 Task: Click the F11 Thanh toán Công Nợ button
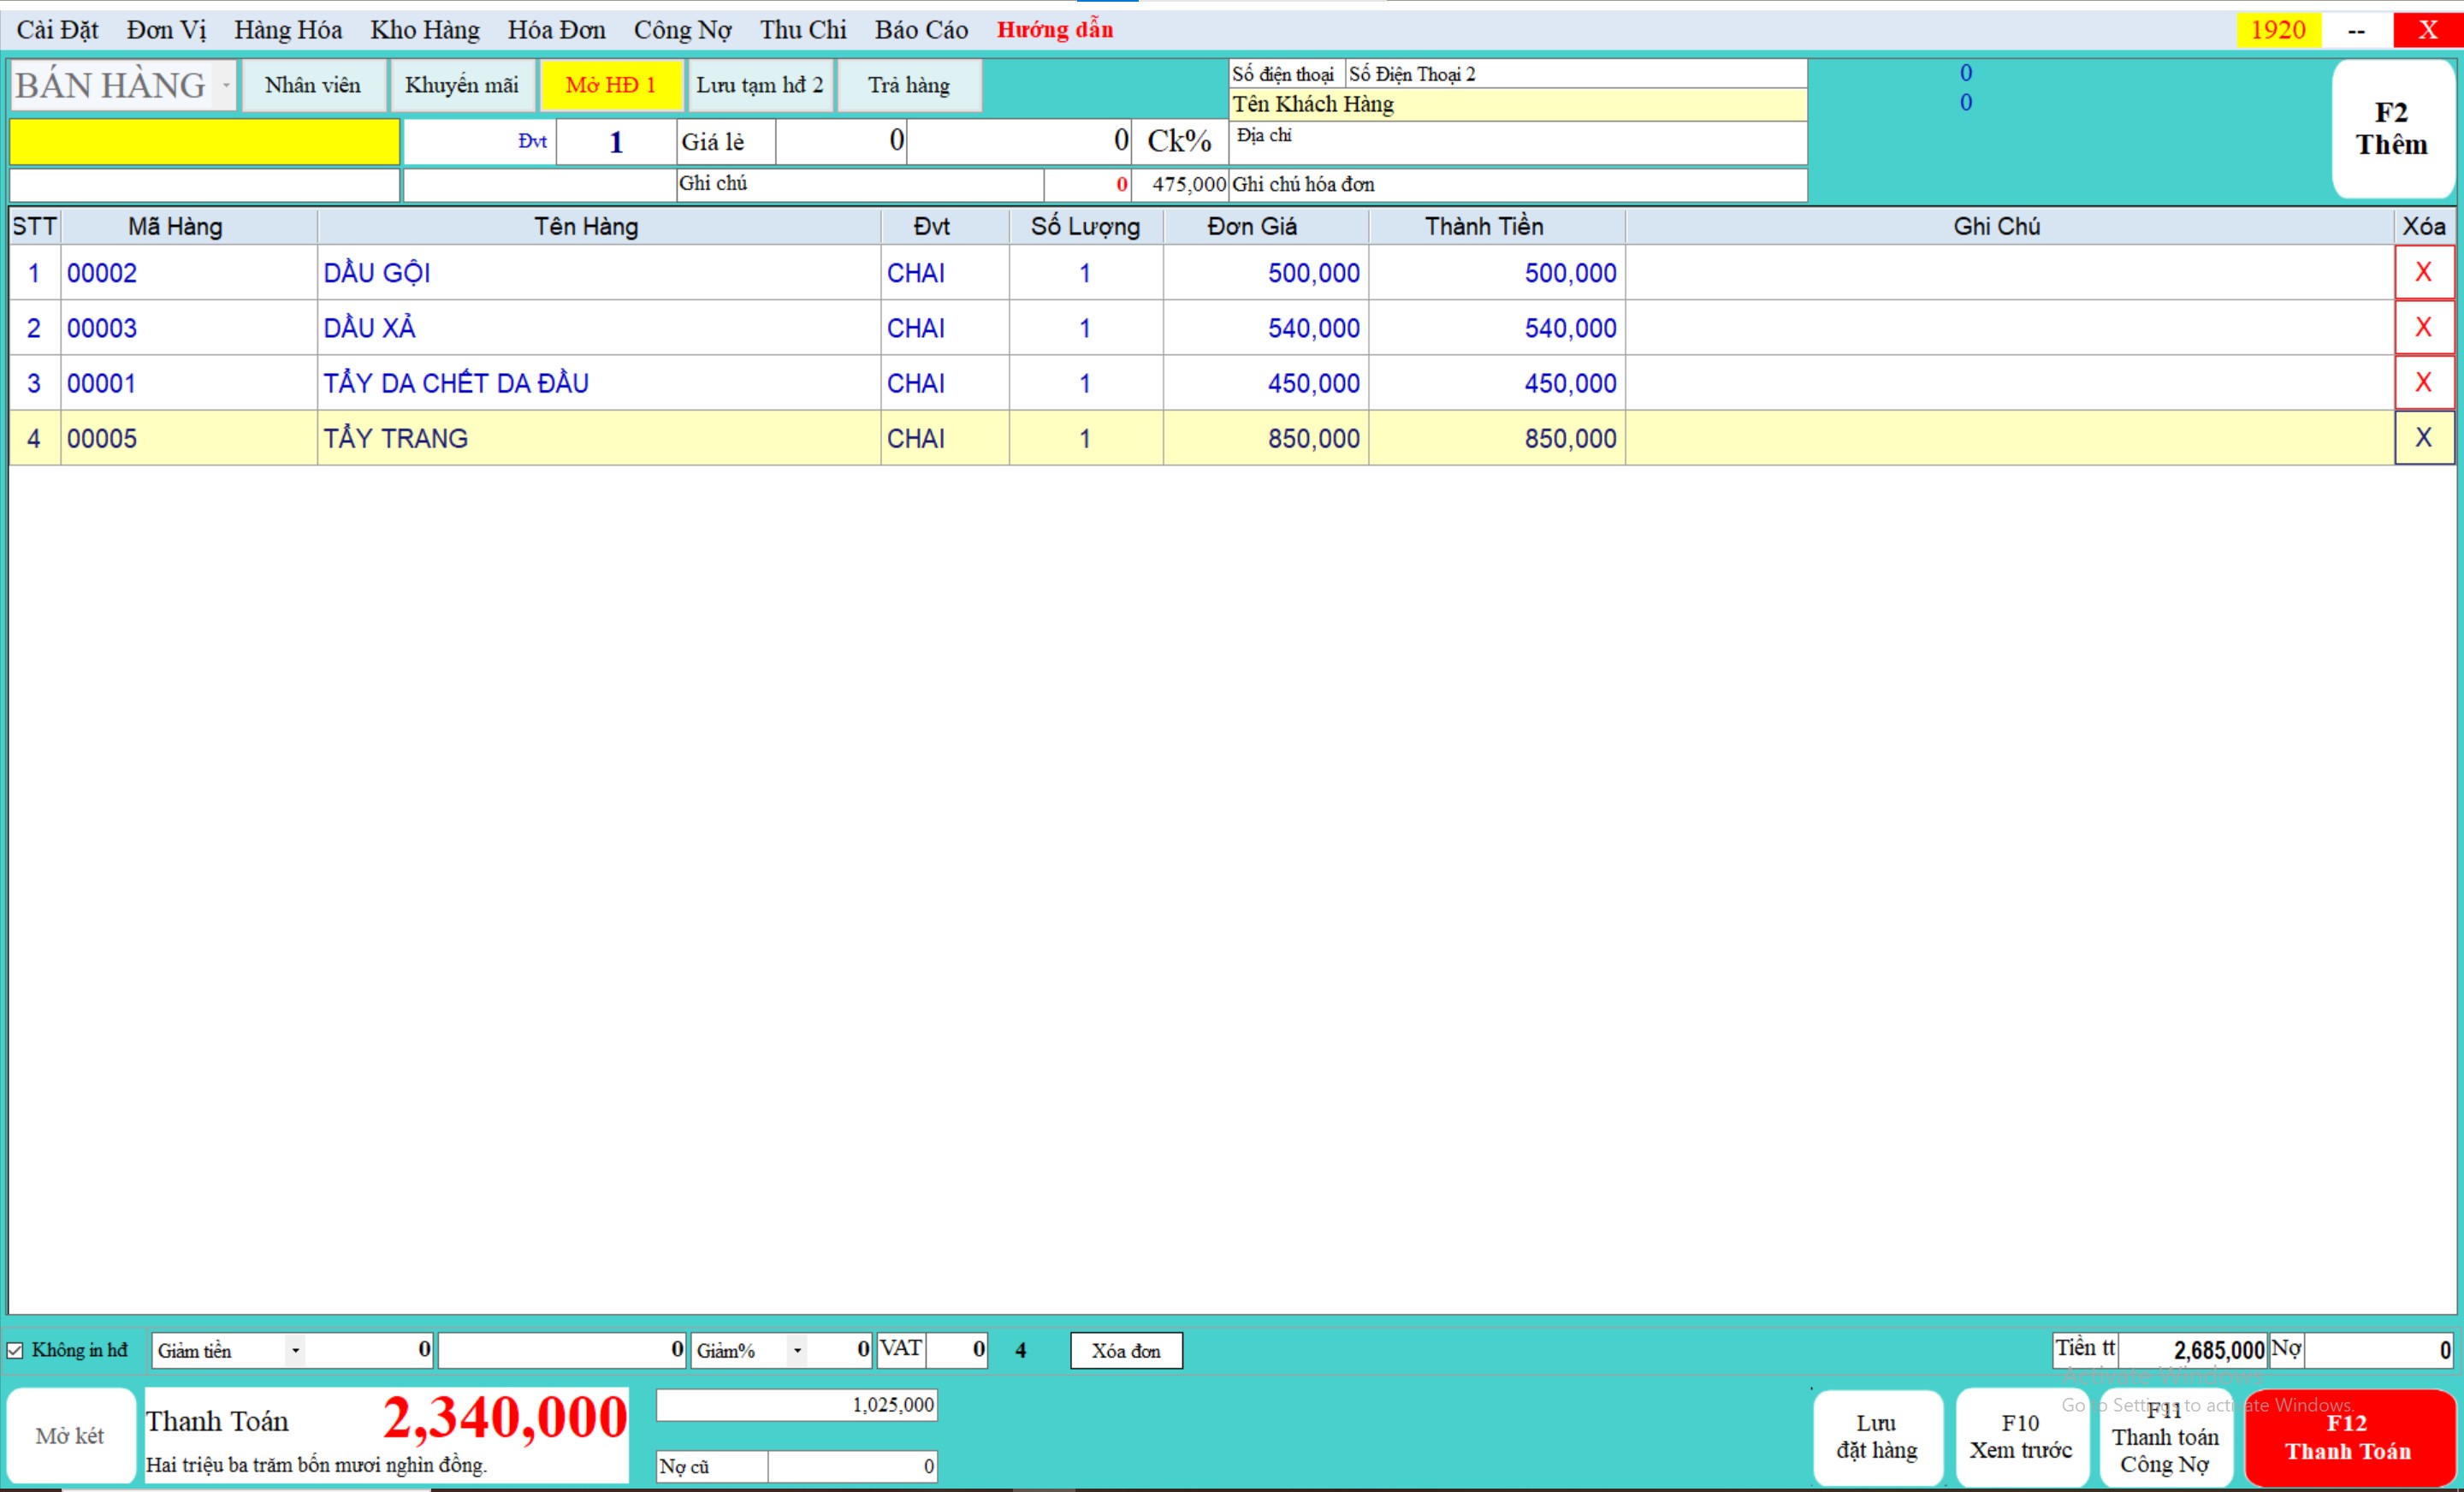pyautogui.click(x=2165, y=1437)
